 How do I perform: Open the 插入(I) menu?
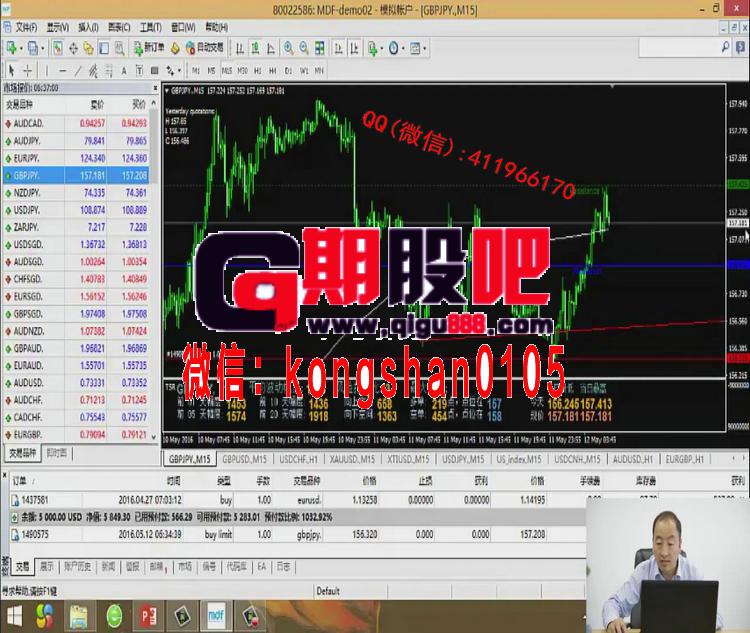point(88,27)
